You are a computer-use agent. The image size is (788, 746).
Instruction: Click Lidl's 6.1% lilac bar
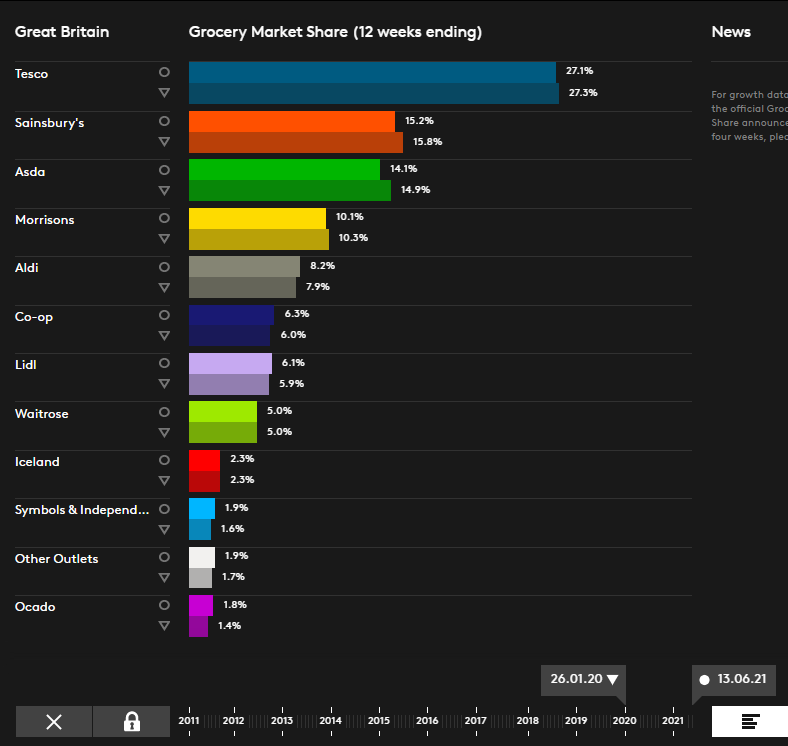[230, 363]
